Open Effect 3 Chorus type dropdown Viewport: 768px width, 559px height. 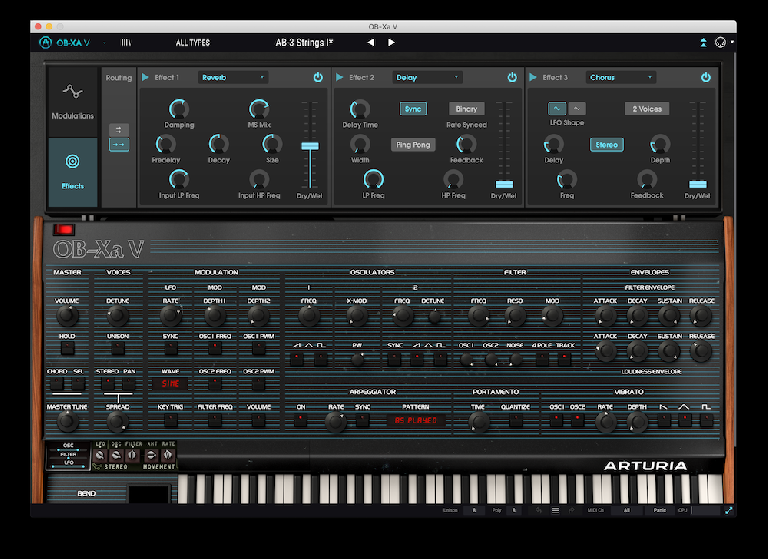pos(621,77)
